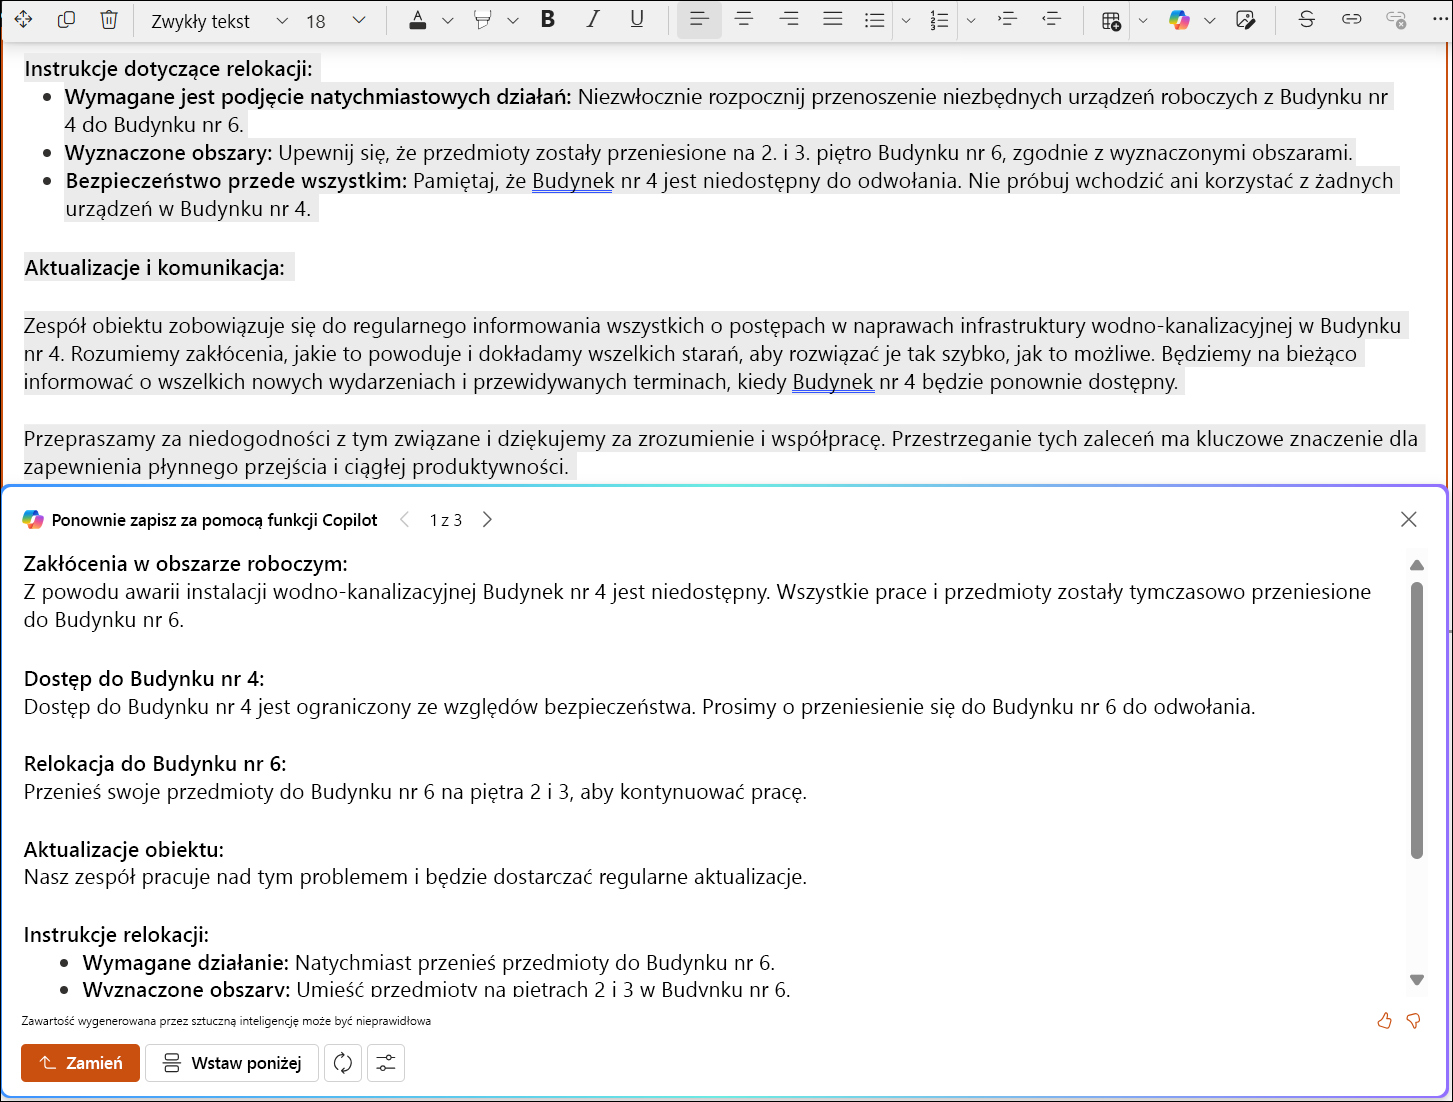The width and height of the screenshot is (1453, 1102).
Task: Click the heading Aktualizacje i komunikacja
Action: pos(154,267)
